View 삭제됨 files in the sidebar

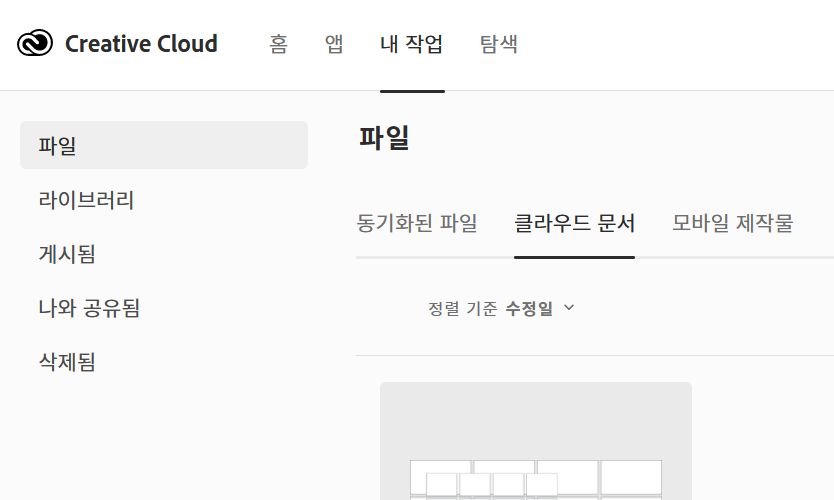pos(67,362)
